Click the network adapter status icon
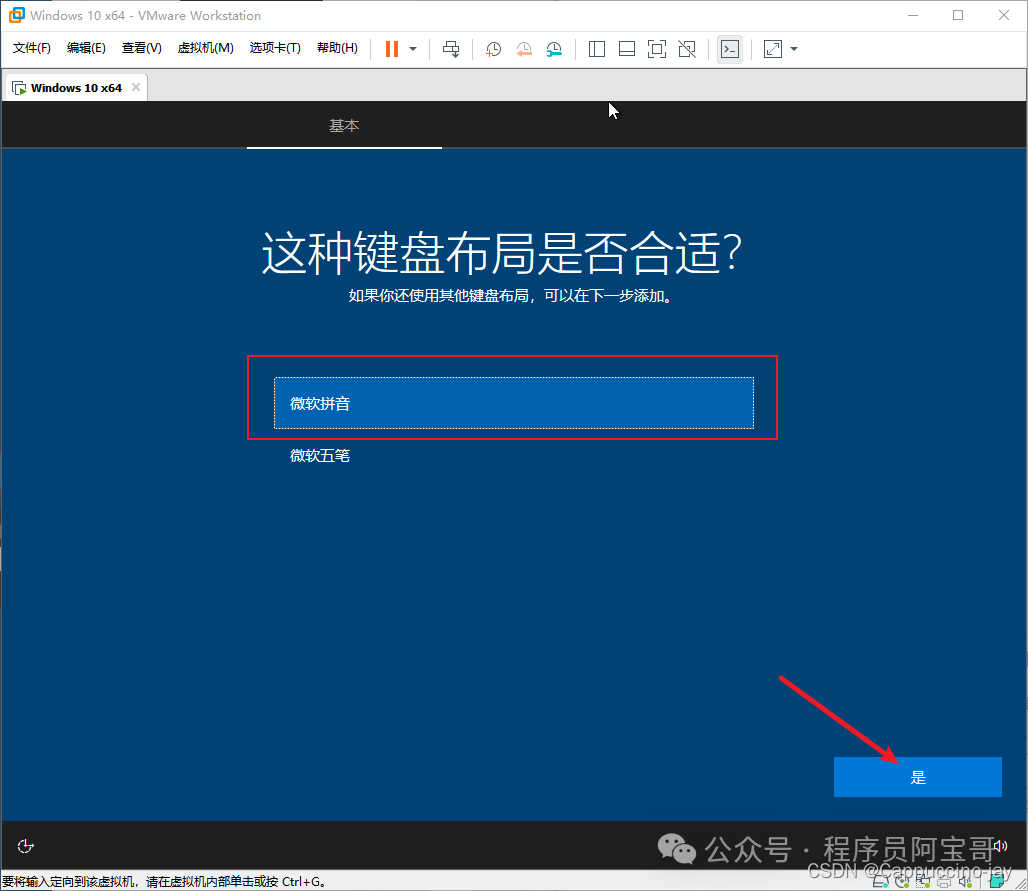The height and width of the screenshot is (891, 1028). 922,882
